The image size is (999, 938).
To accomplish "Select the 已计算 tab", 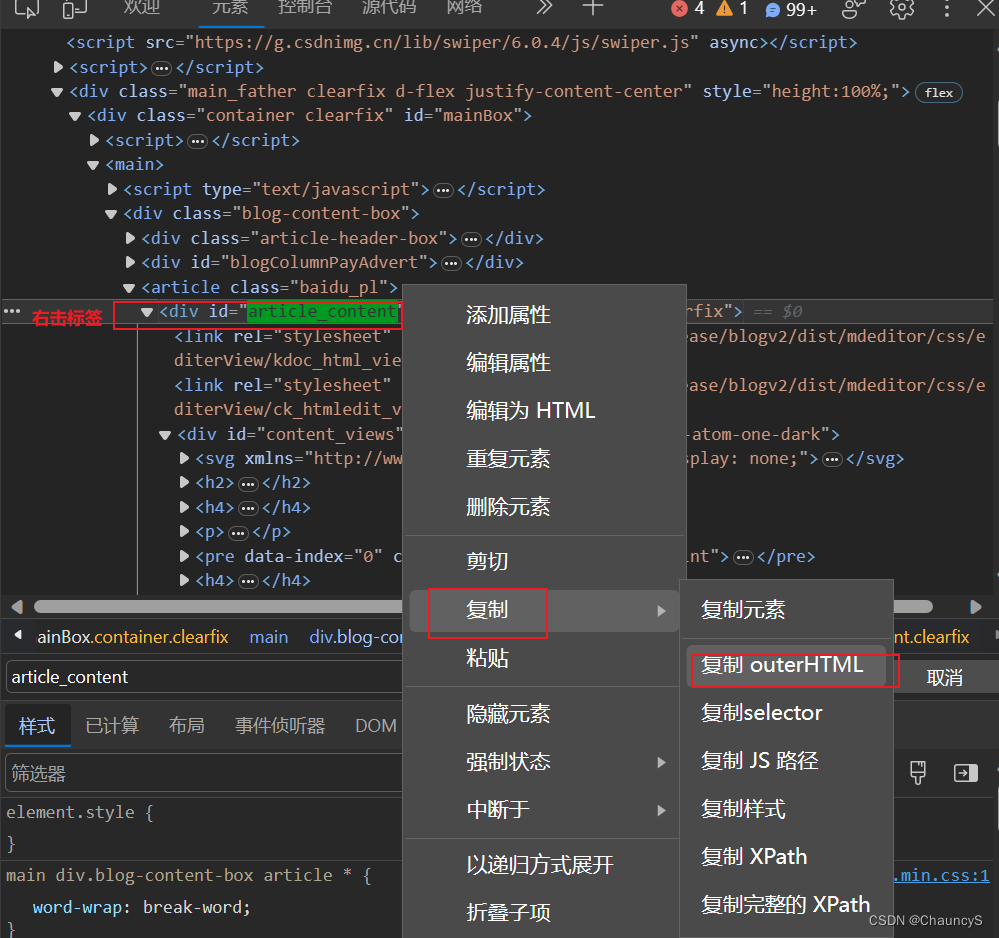I will 112,726.
